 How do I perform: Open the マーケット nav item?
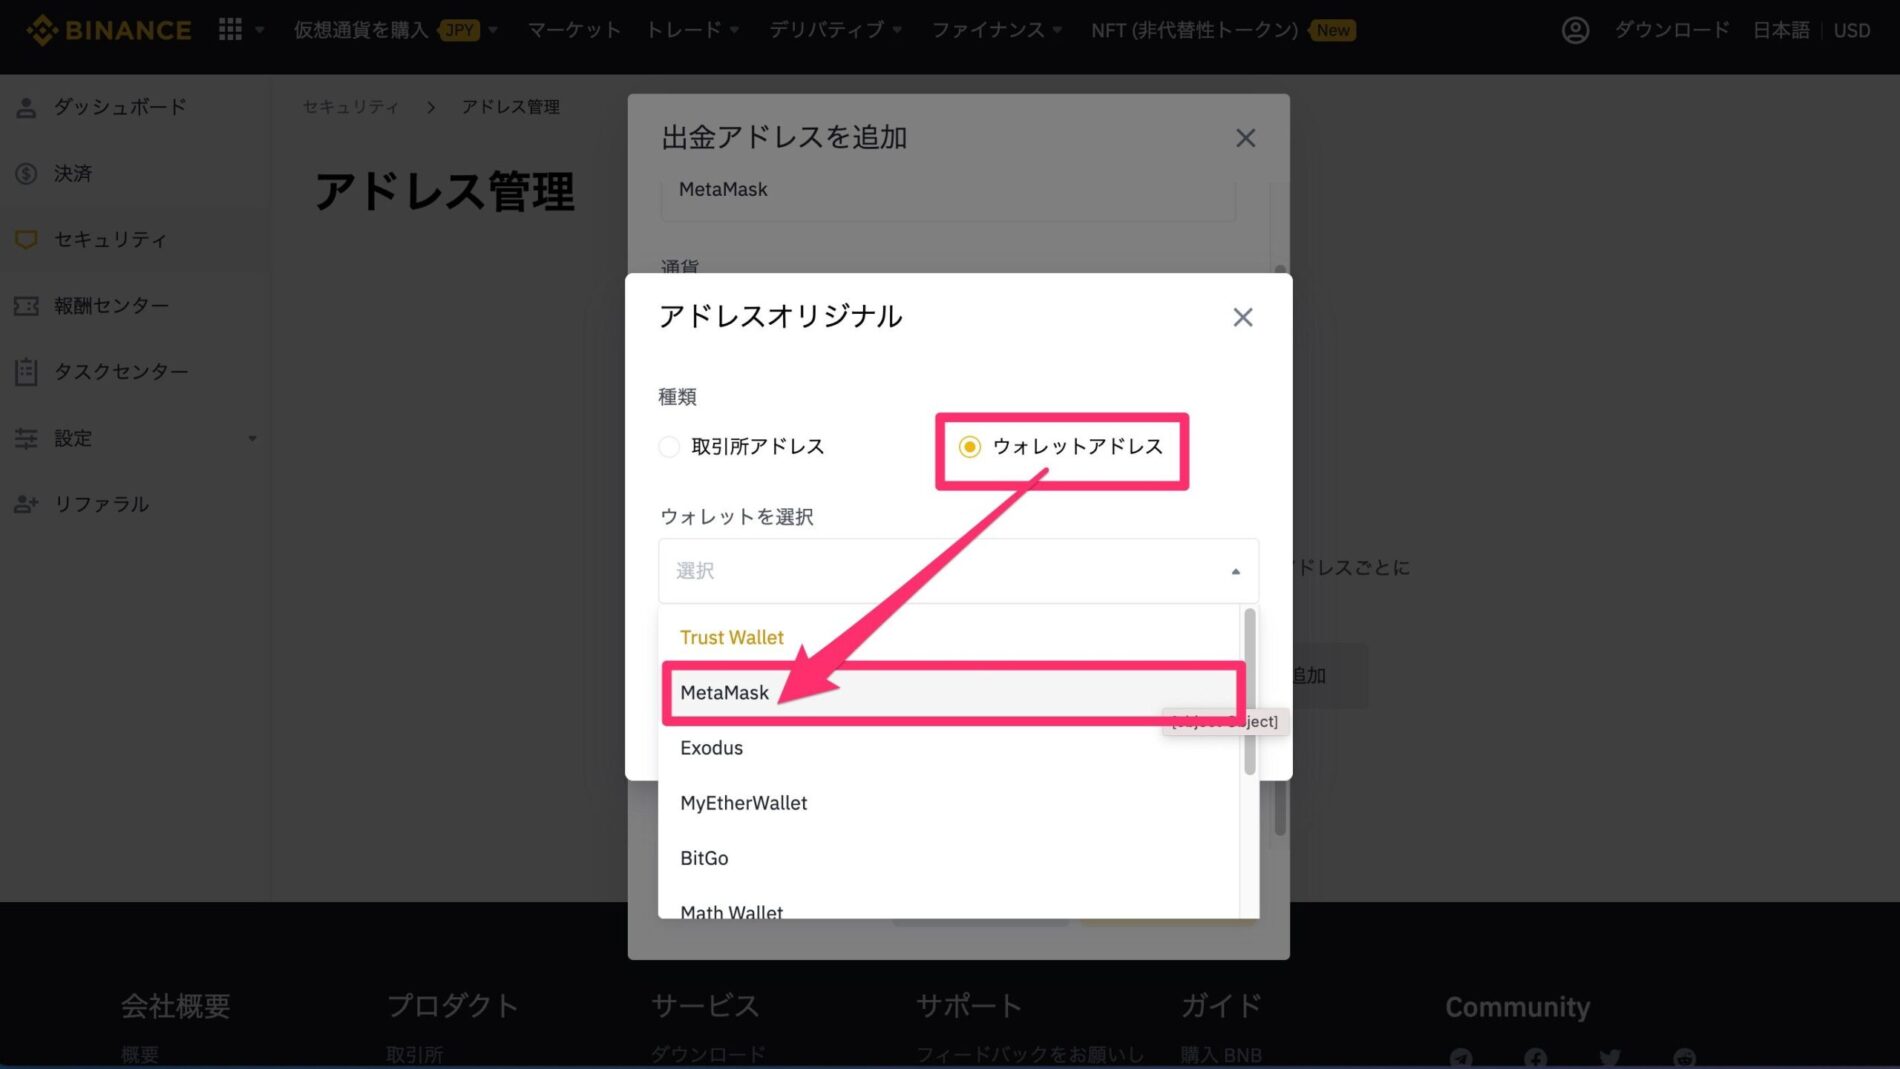(x=574, y=30)
